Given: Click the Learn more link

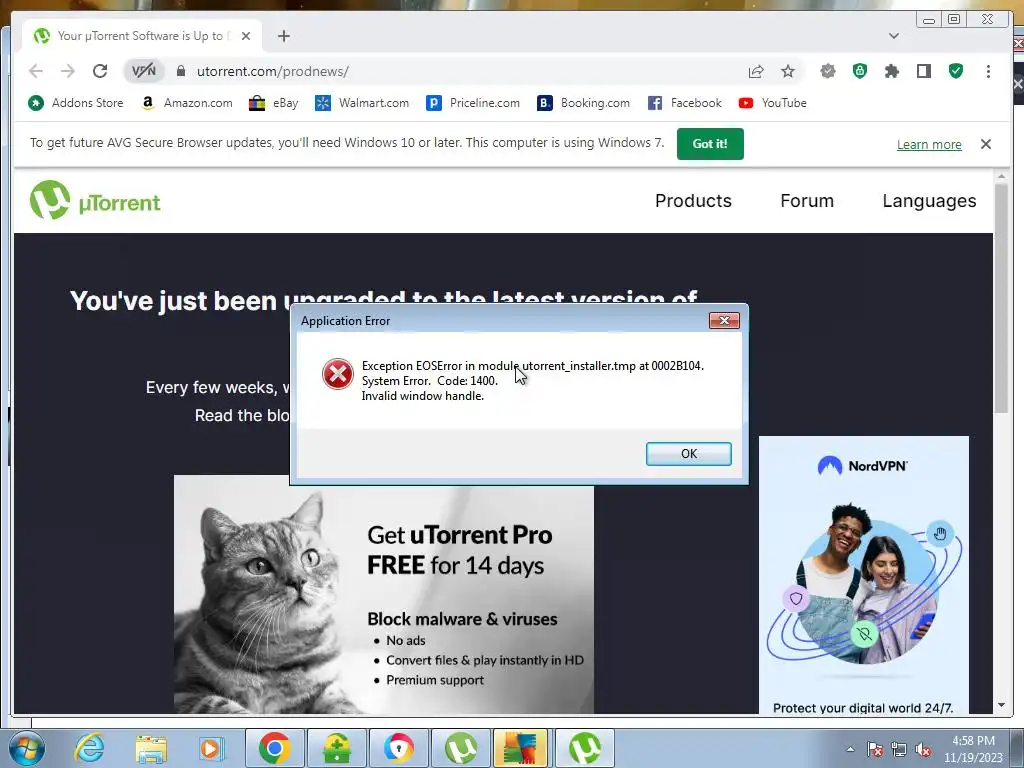Looking at the screenshot, I should [929, 144].
